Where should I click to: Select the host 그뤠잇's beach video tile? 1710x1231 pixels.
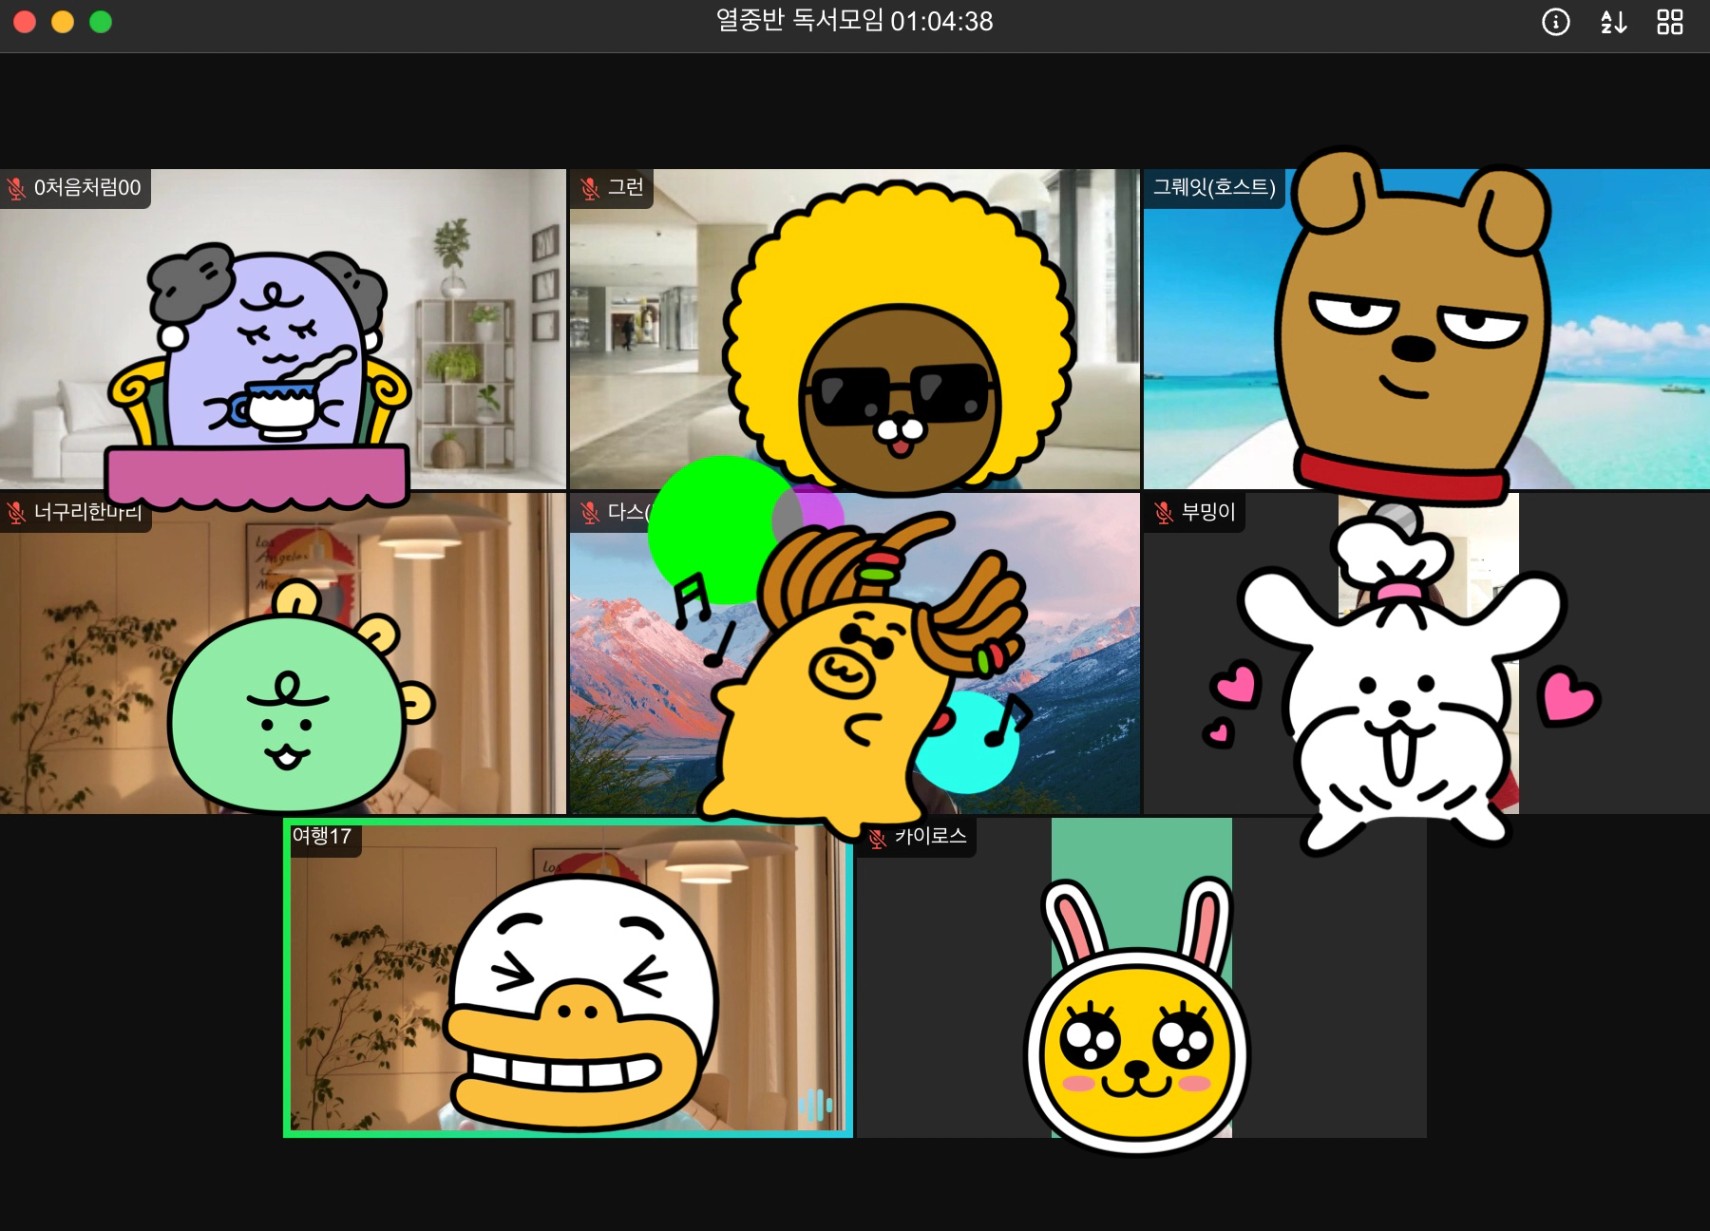coord(1427,329)
